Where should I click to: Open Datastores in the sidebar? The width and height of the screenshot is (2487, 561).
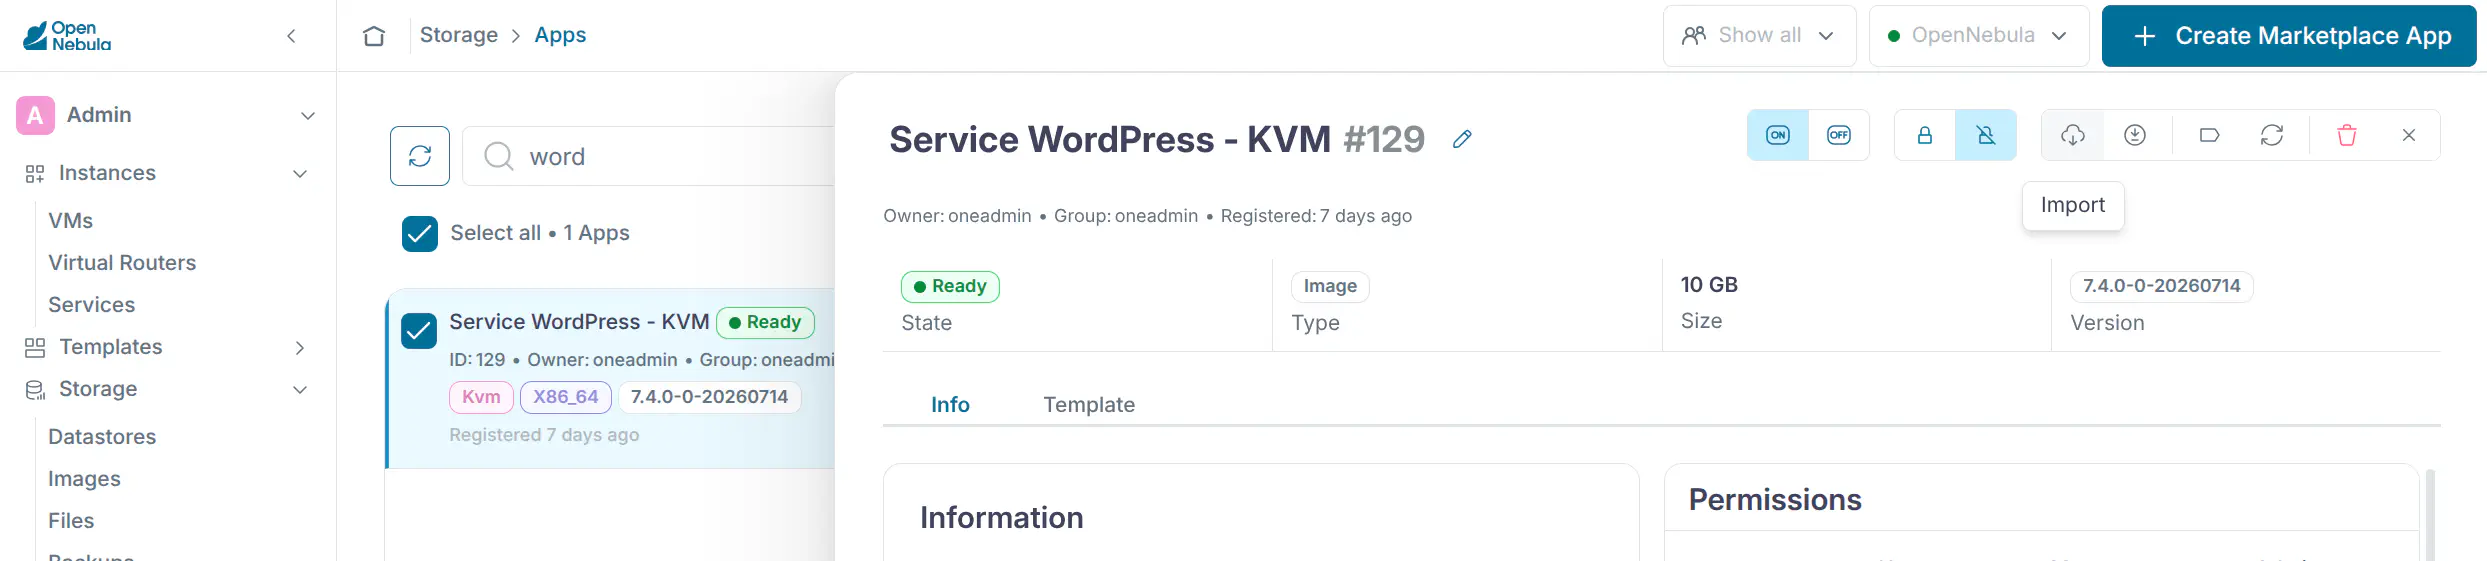102,437
